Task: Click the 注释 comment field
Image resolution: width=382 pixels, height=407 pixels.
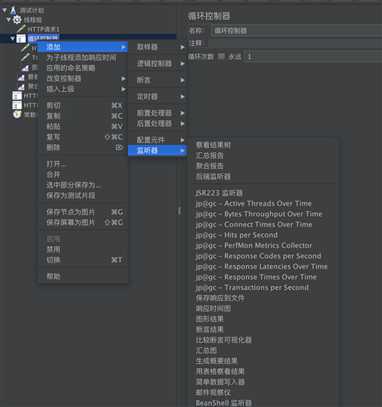Action: coord(295,43)
